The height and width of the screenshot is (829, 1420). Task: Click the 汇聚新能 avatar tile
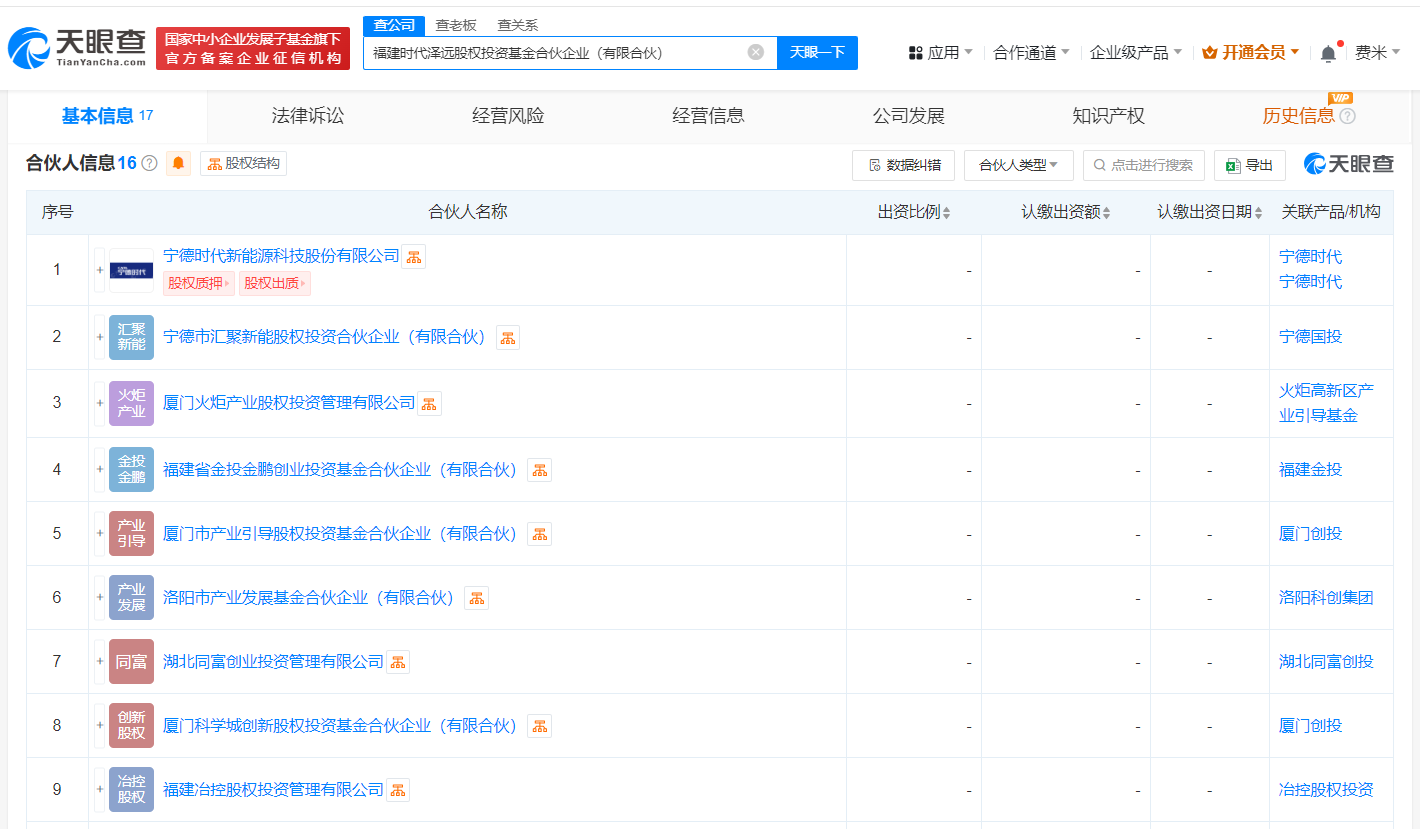coord(131,337)
